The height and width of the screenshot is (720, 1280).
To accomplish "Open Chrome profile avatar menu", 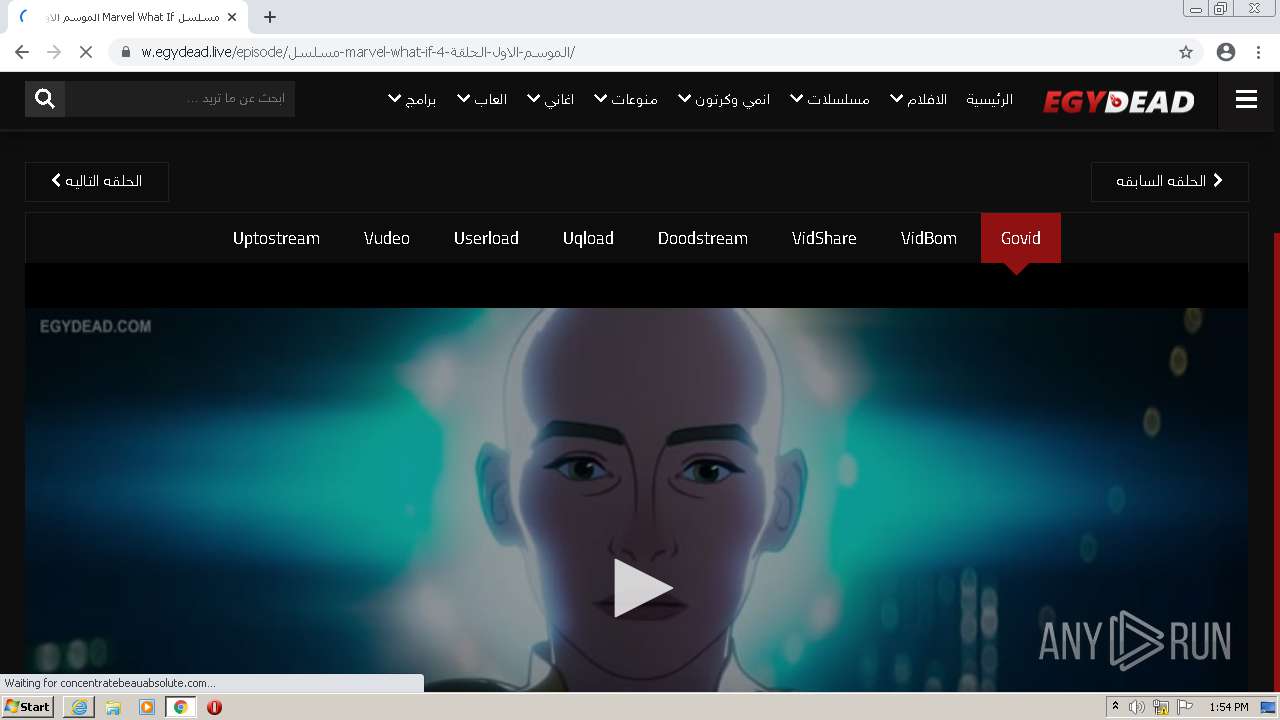I will (1226, 52).
